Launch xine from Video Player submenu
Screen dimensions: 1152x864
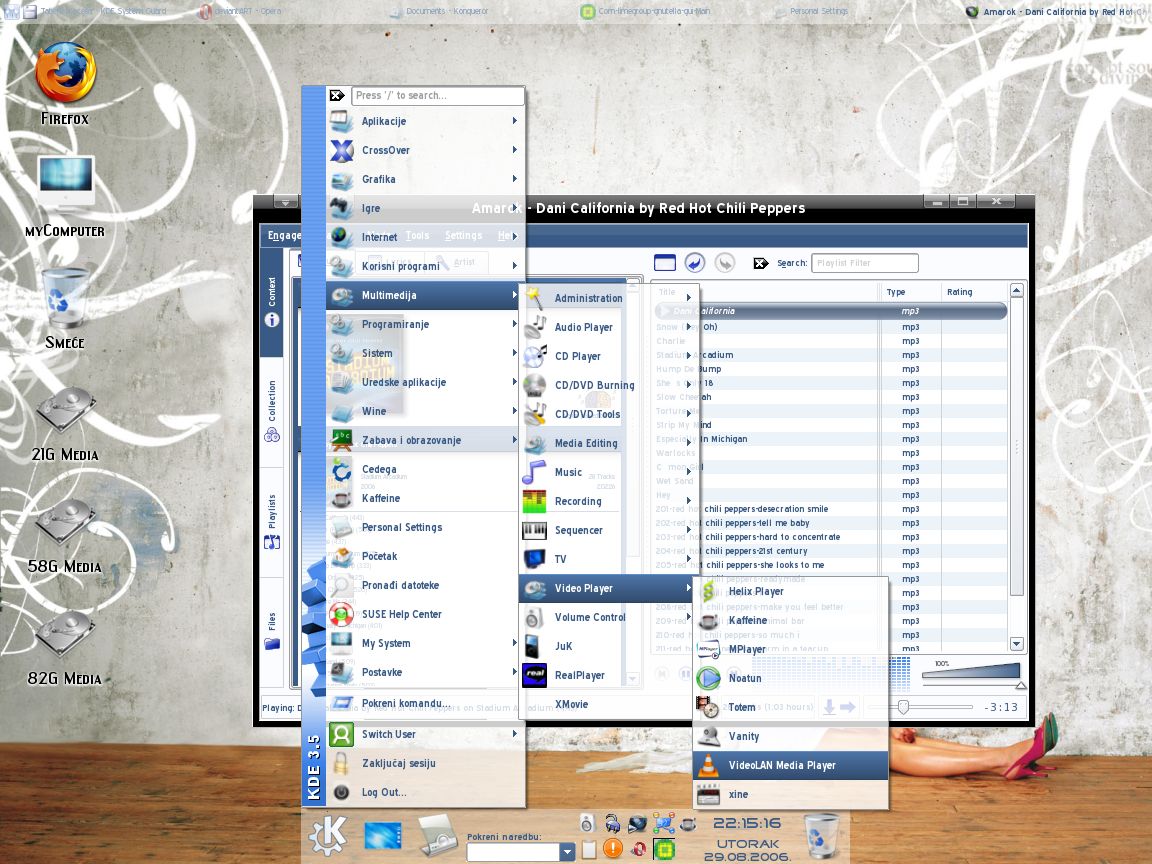click(791, 794)
